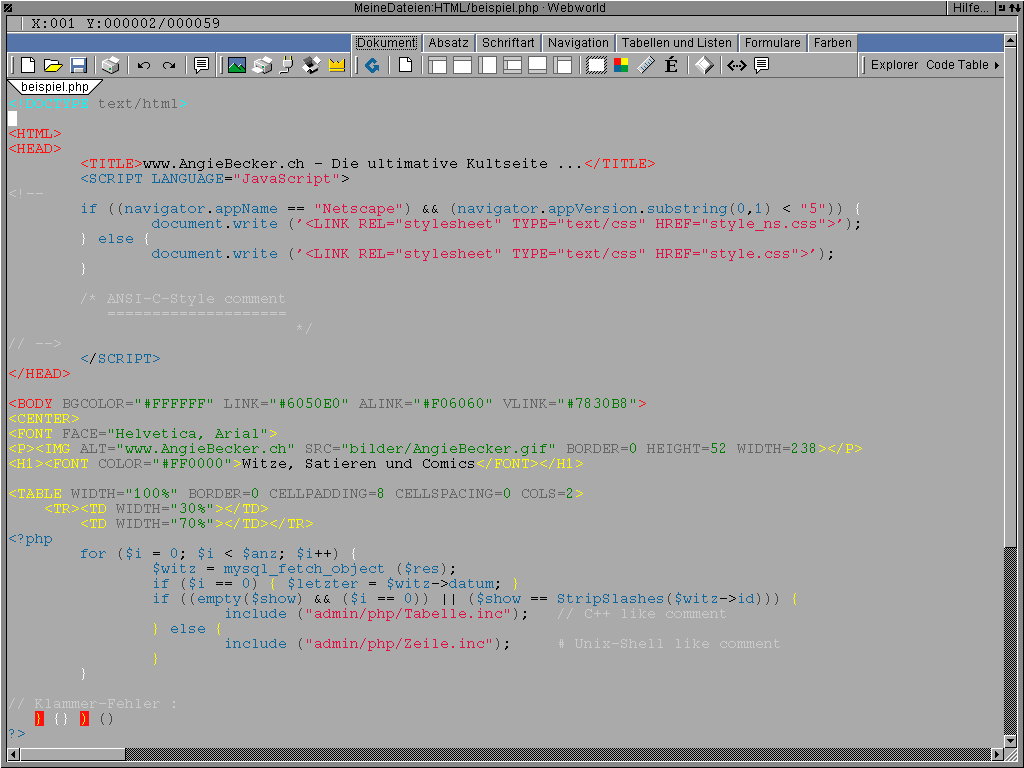Click the <HTML> tag line
This screenshot has height=768, width=1024.
35,134
